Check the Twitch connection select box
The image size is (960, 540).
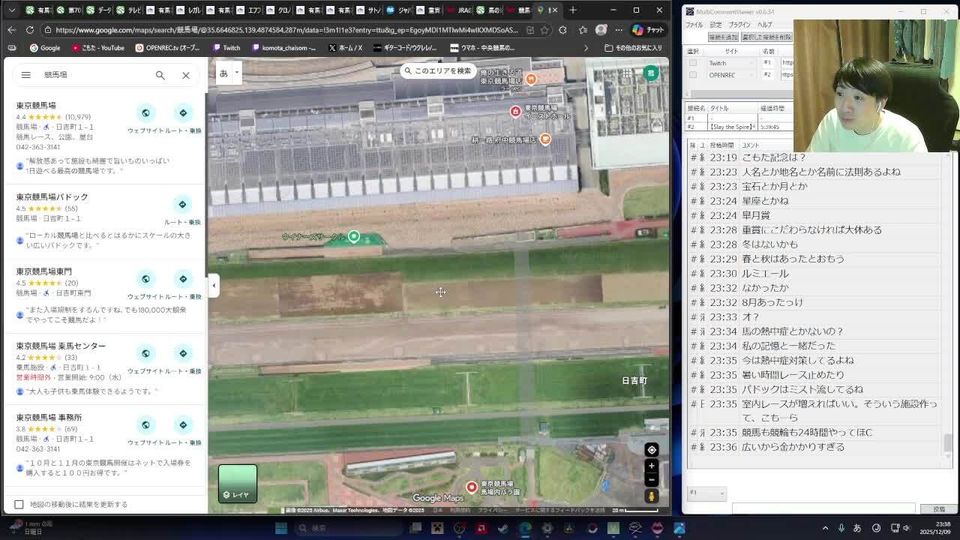(693, 62)
